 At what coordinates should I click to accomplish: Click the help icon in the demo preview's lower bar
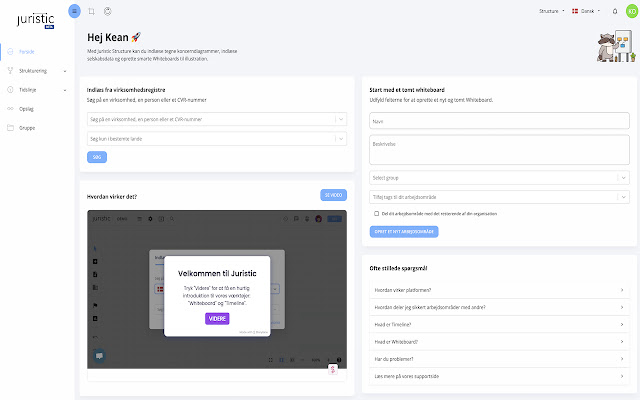tap(339, 360)
